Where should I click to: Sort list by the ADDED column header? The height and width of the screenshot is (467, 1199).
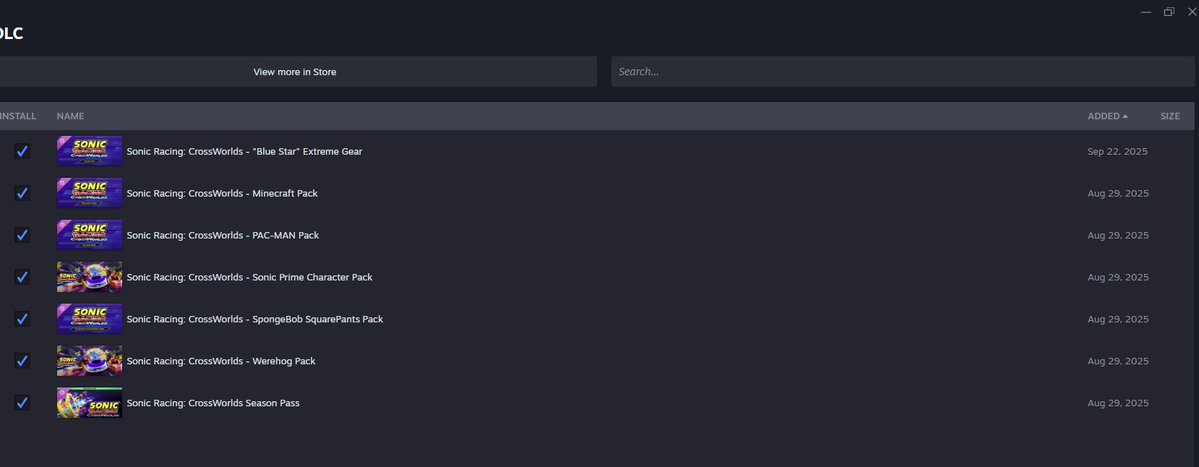tap(1107, 116)
